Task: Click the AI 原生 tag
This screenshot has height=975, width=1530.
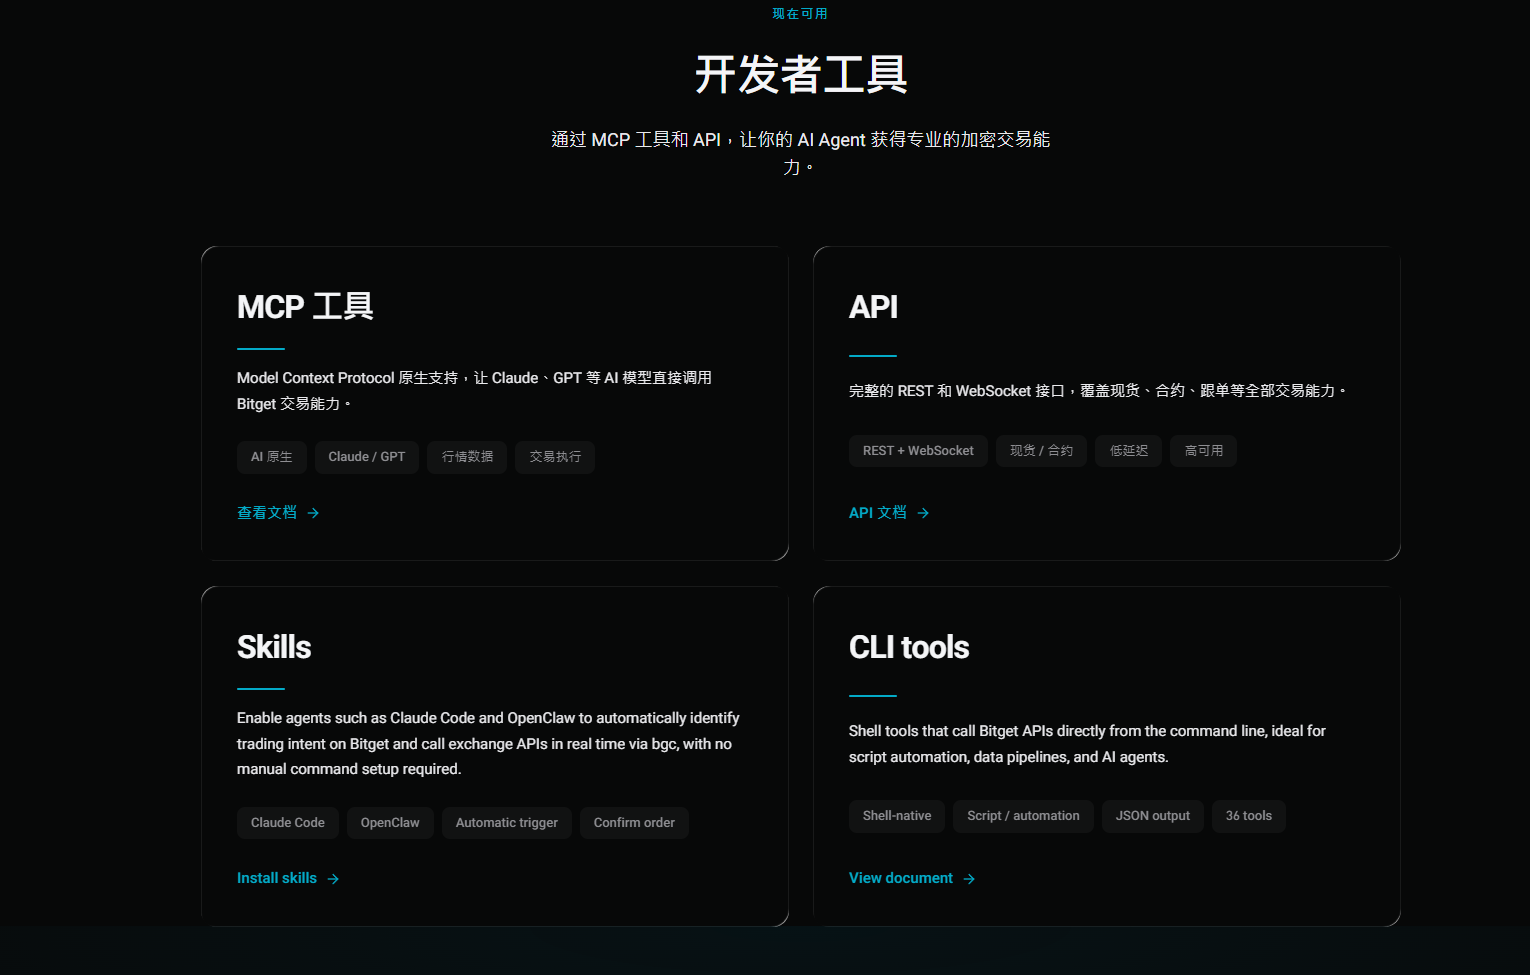Action: pyautogui.click(x=271, y=457)
